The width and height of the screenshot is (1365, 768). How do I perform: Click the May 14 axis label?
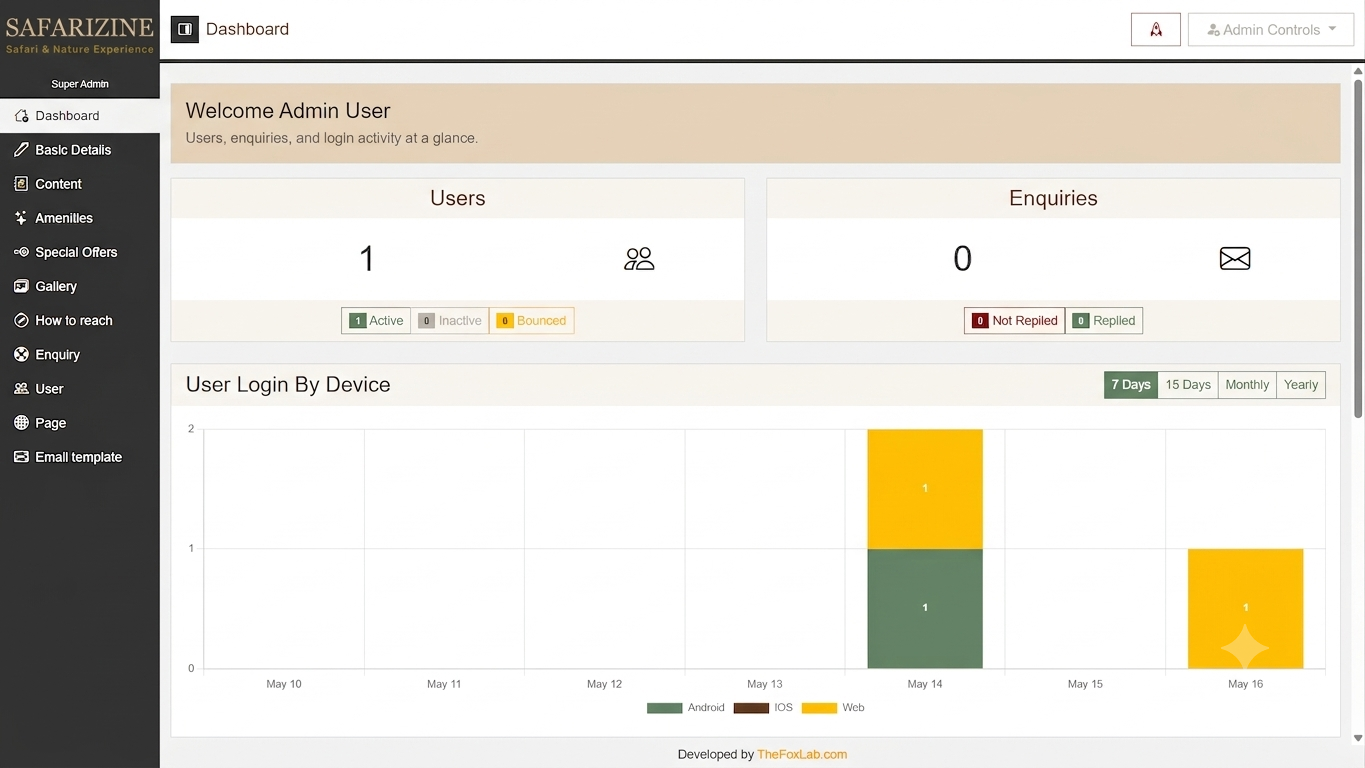tap(925, 684)
